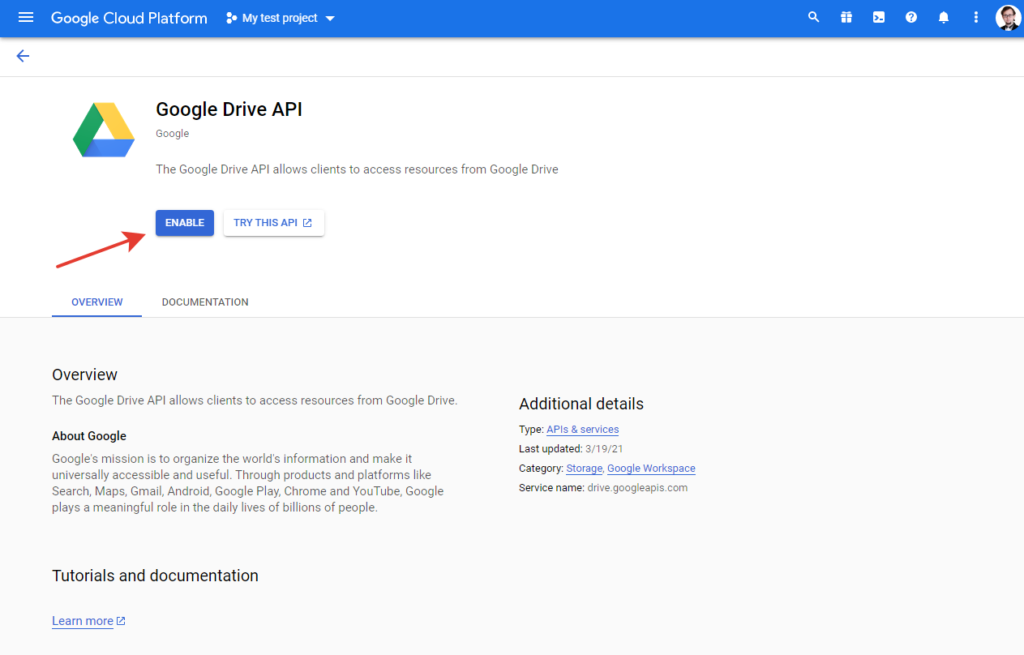Viewport: 1024px width, 655px height.
Task: Follow the Storage category link
Action: pyautogui.click(x=584, y=468)
